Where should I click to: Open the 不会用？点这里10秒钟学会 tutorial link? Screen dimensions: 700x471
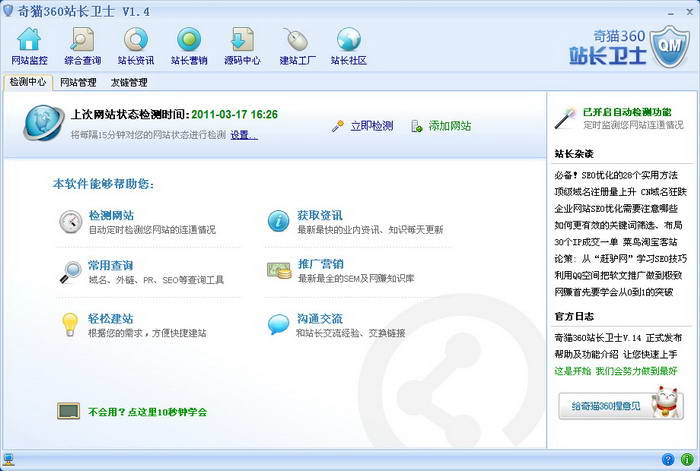pyautogui.click(x=147, y=411)
